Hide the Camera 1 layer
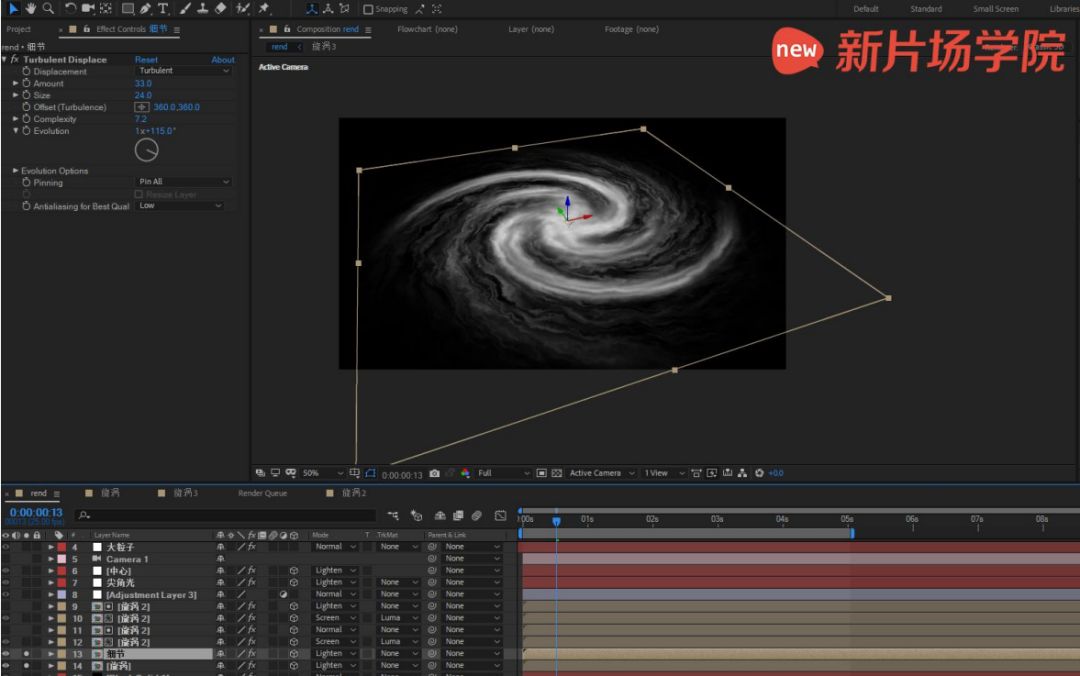The height and width of the screenshot is (676, 1080). pyautogui.click(x=6, y=559)
